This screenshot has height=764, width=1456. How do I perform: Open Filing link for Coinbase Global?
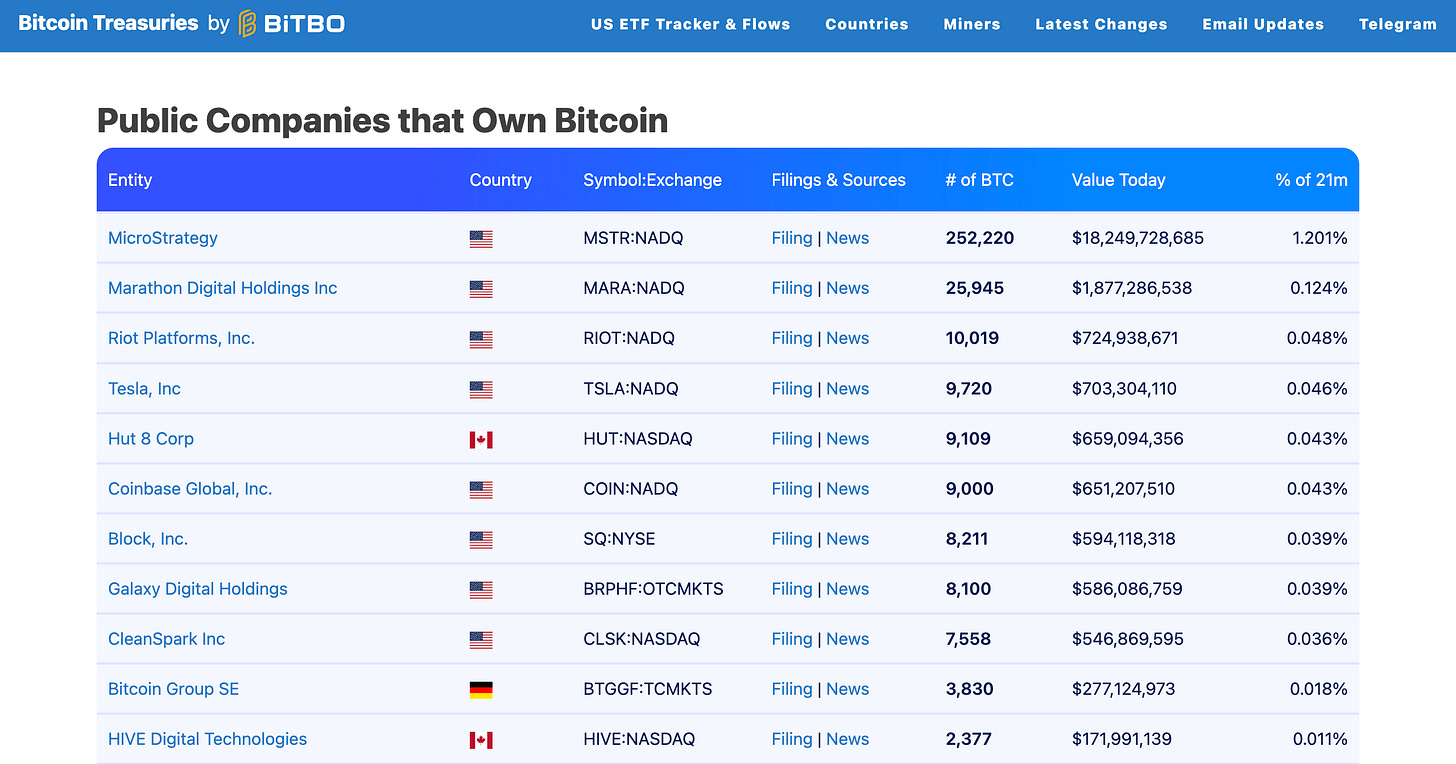792,488
